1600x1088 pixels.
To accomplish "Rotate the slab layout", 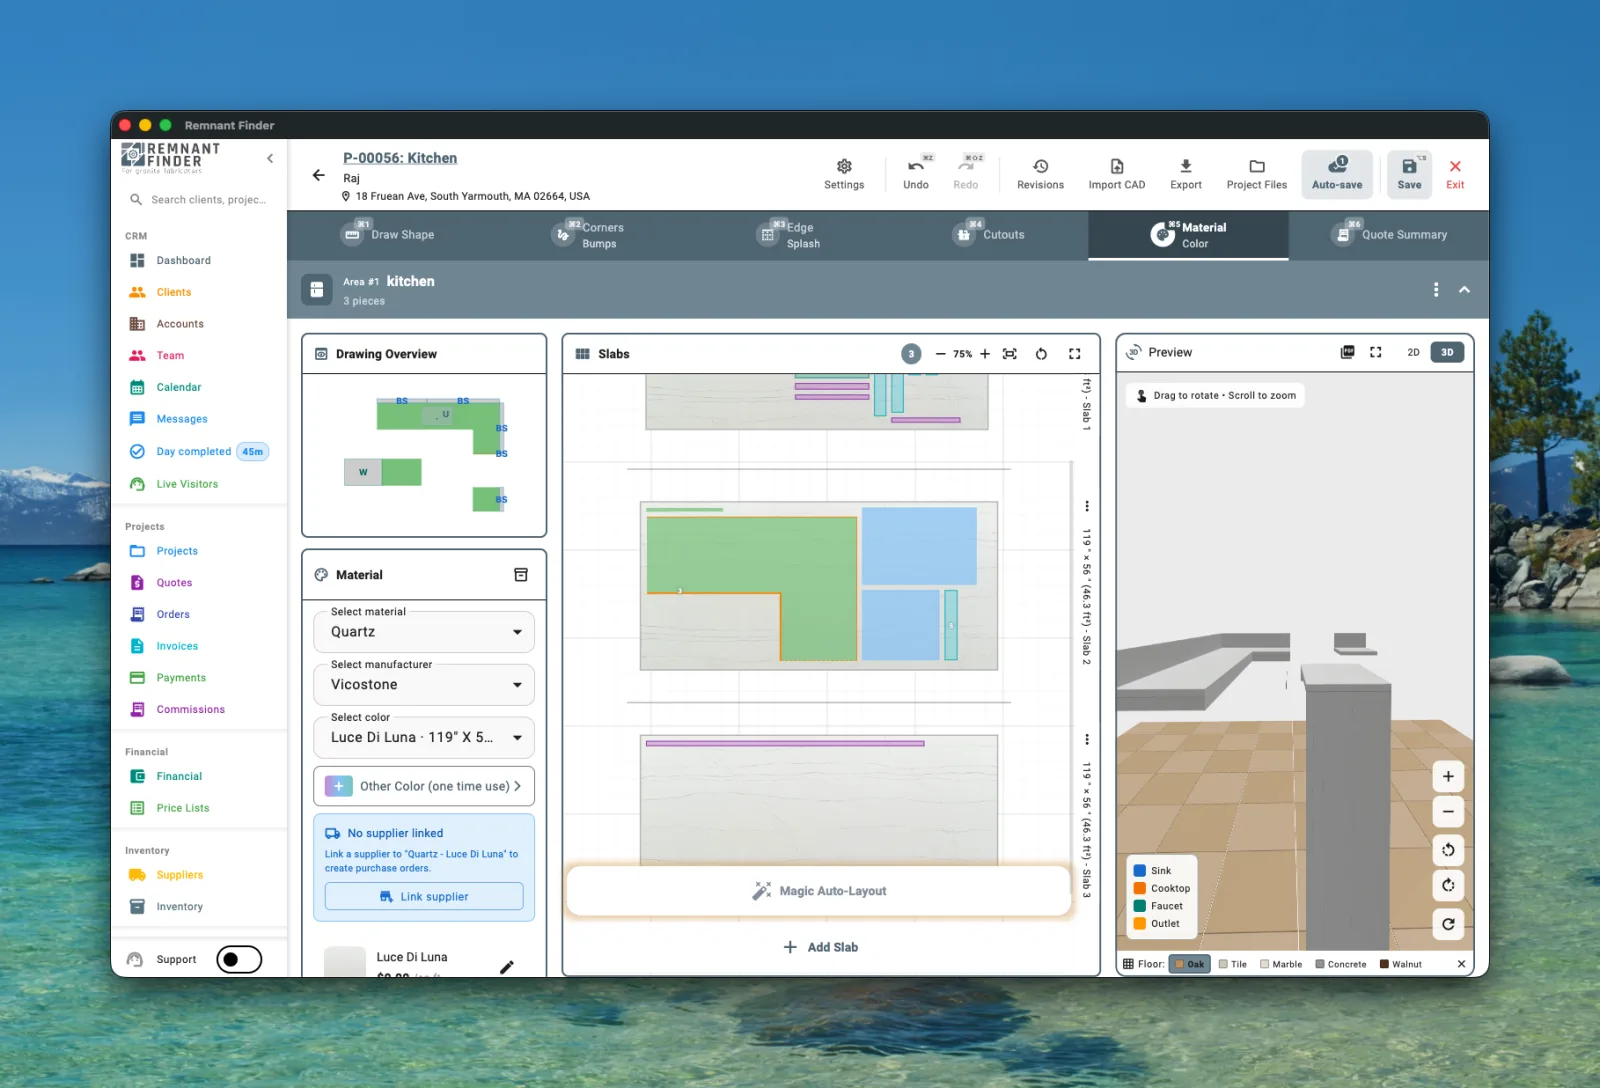I will pos(1041,354).
